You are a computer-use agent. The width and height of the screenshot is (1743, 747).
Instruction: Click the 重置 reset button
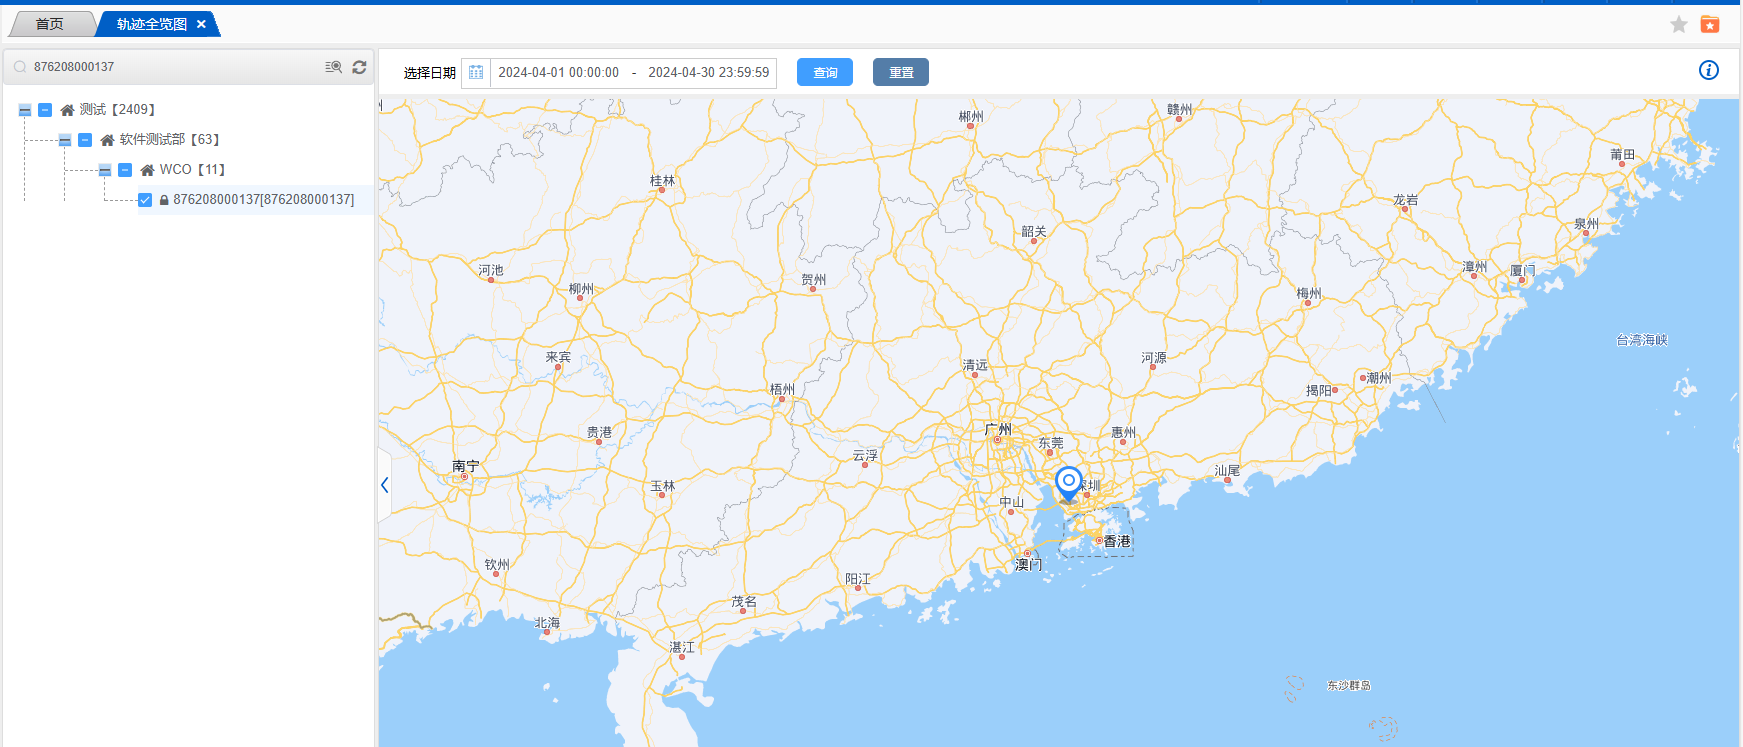point(900,72)
